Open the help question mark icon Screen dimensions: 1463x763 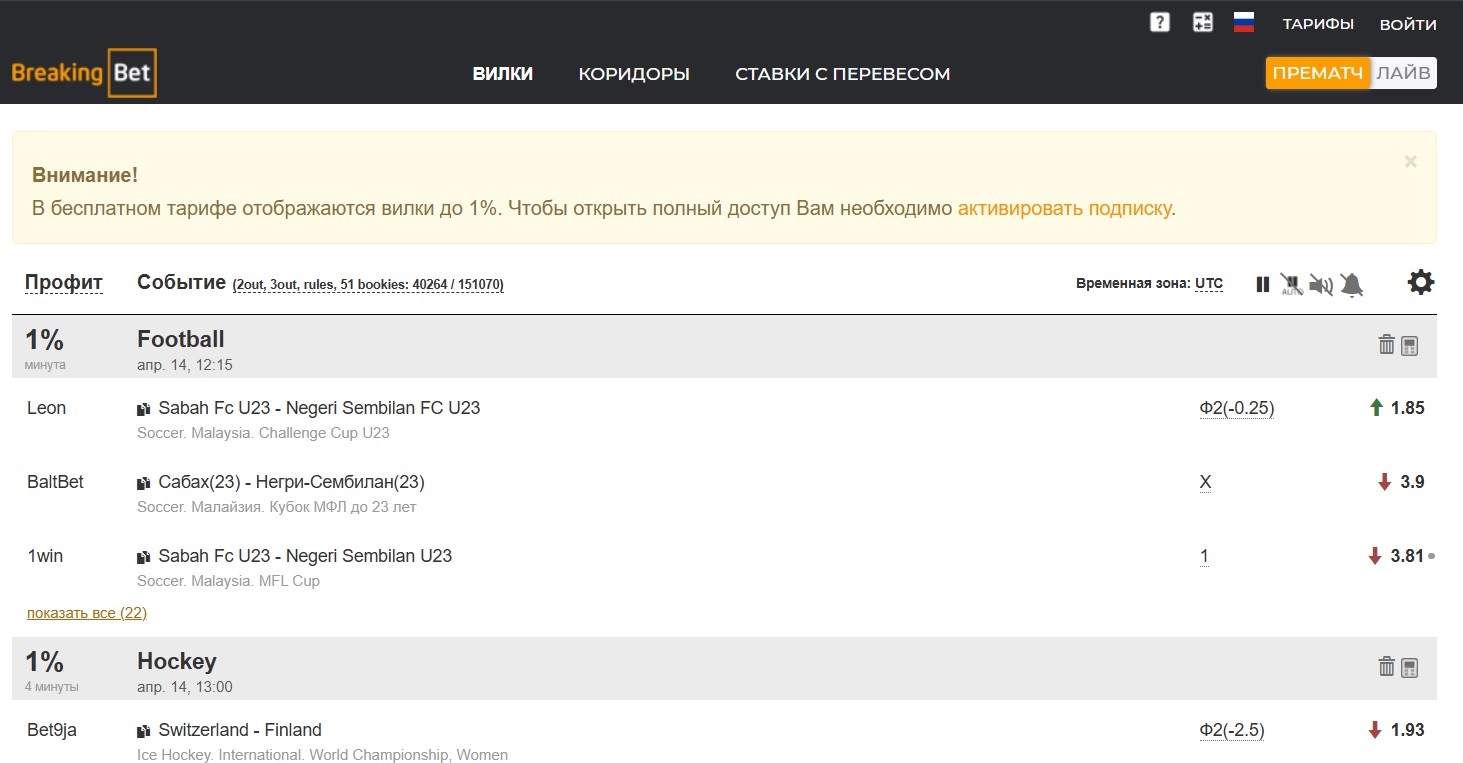coord(1159,23)
